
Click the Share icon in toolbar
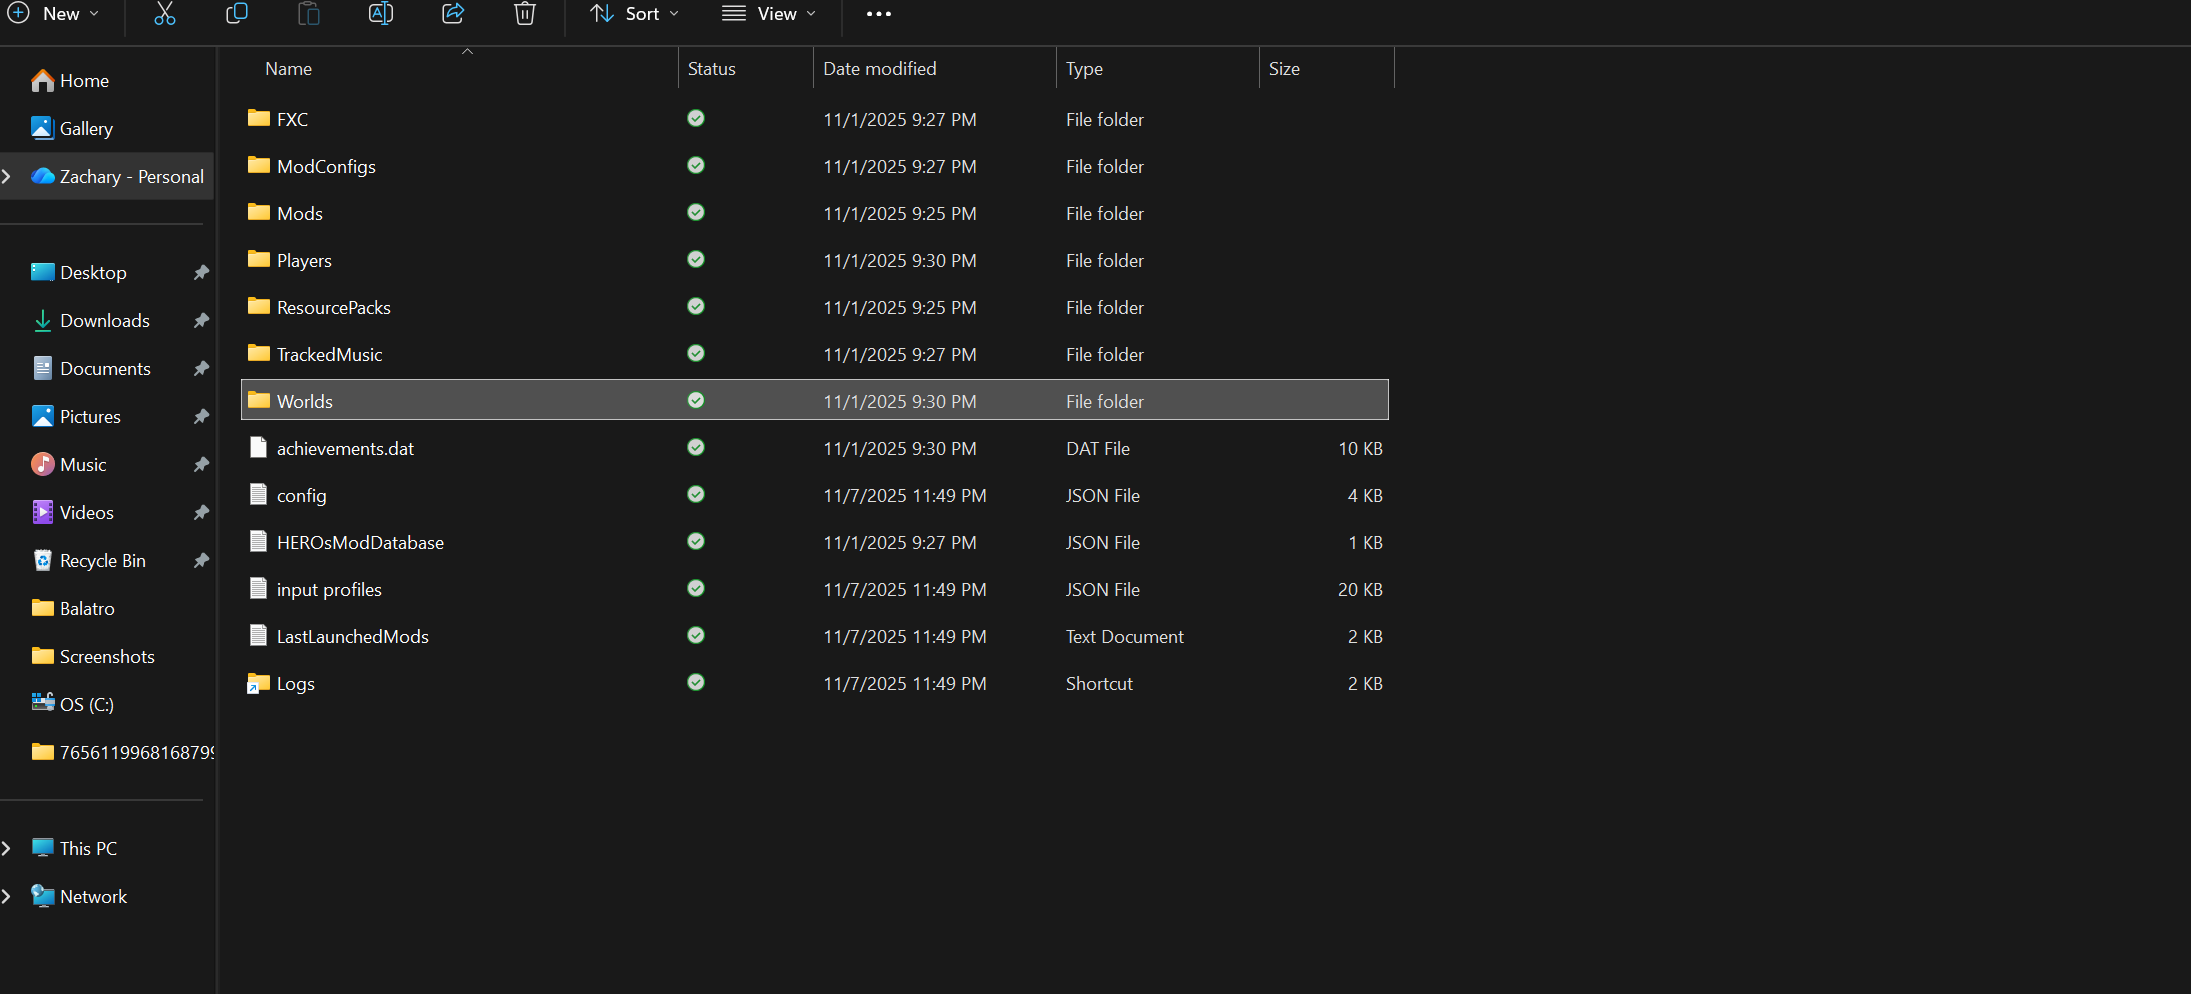pos(453,14)
